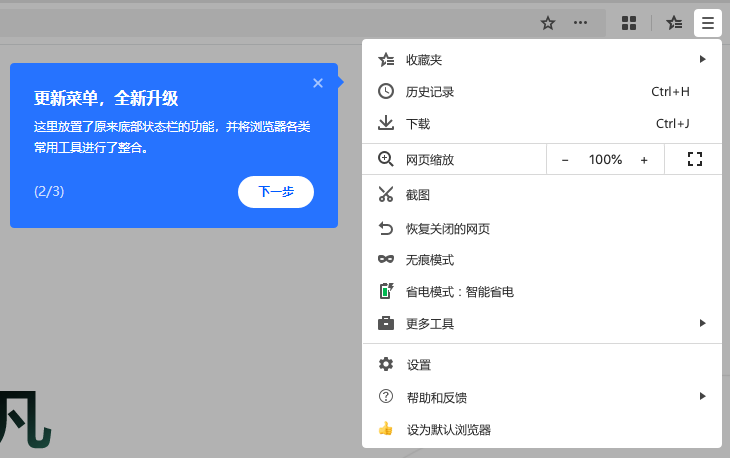Select 恢复关闭的网页 menu entry
Viewport: 730px width, 458px height.
(x=542, y=229)
